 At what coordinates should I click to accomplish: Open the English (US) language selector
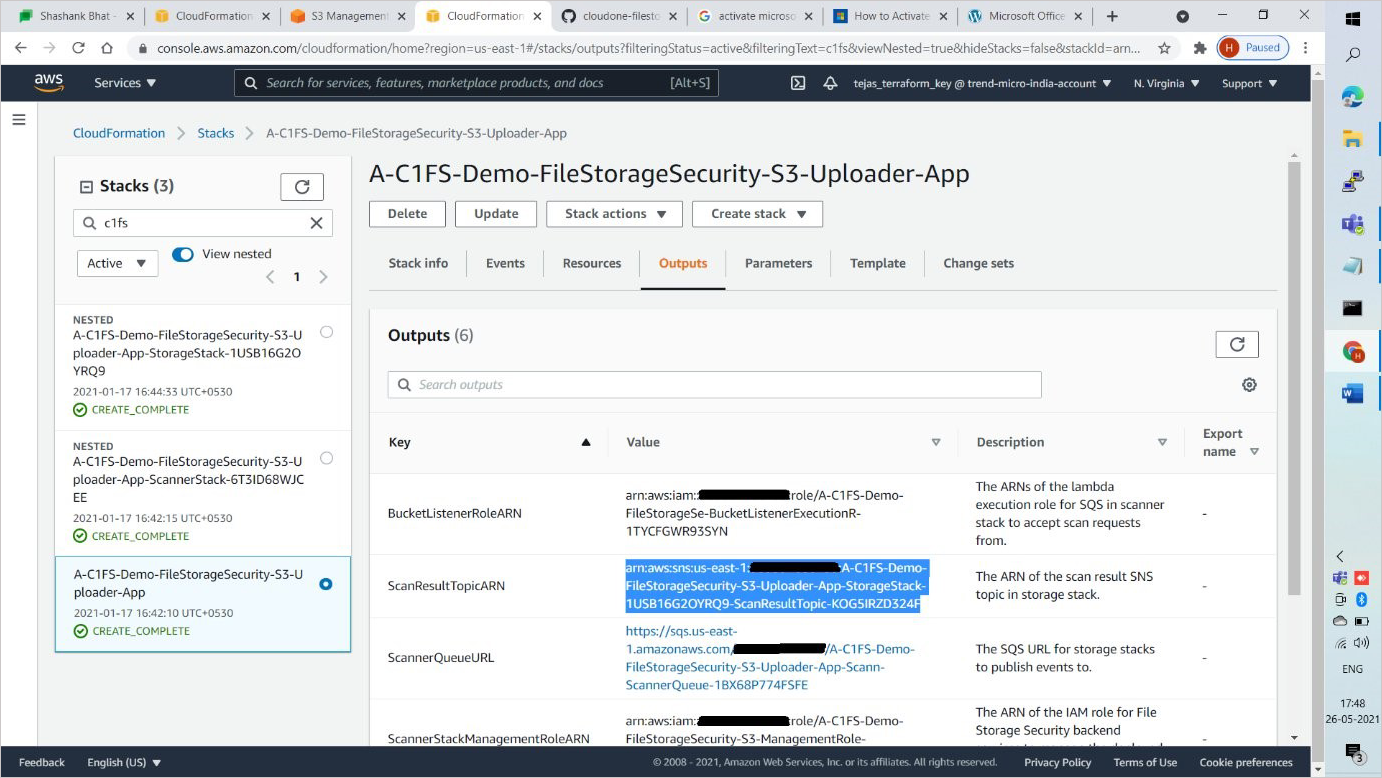coord(124,763)
